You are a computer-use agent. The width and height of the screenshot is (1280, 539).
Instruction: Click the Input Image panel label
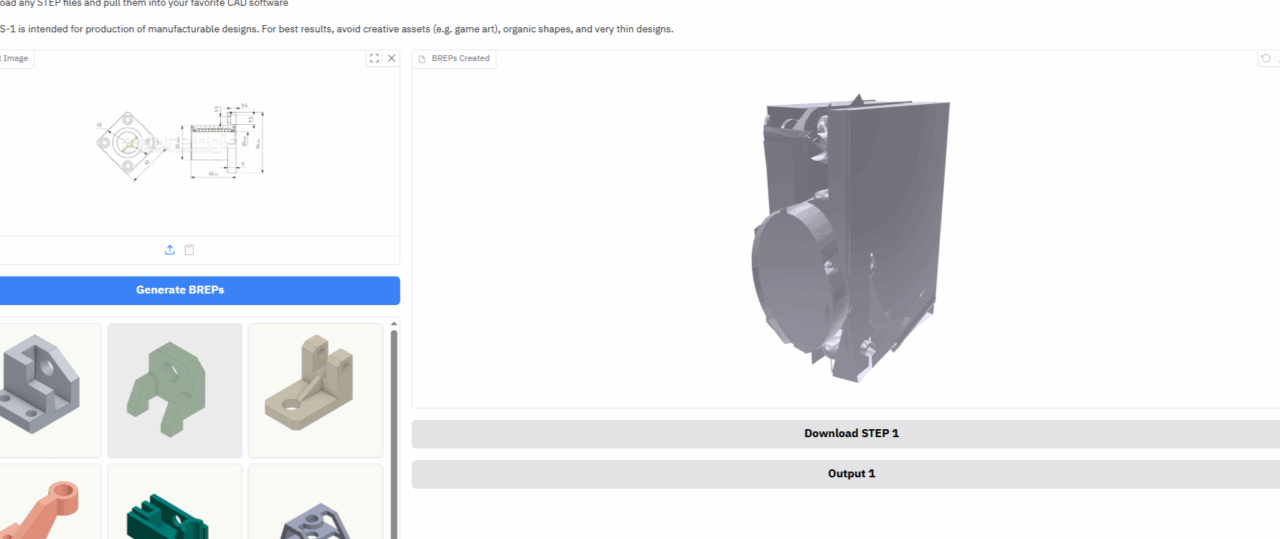[x=14, y=59]
